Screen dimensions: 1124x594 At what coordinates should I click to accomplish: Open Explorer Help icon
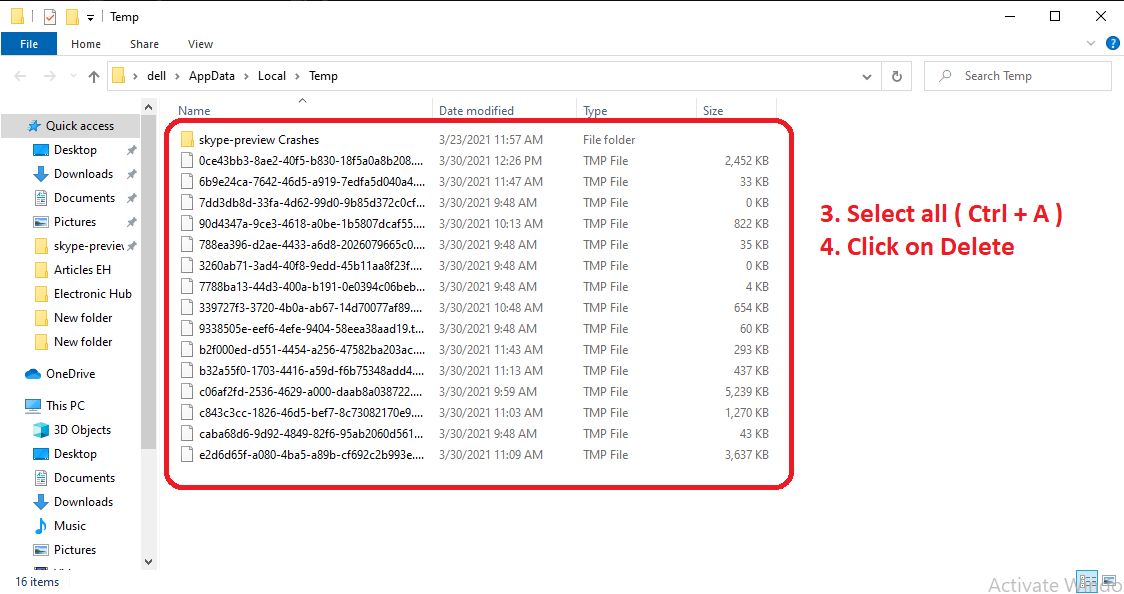click(x=1113, y=44)
